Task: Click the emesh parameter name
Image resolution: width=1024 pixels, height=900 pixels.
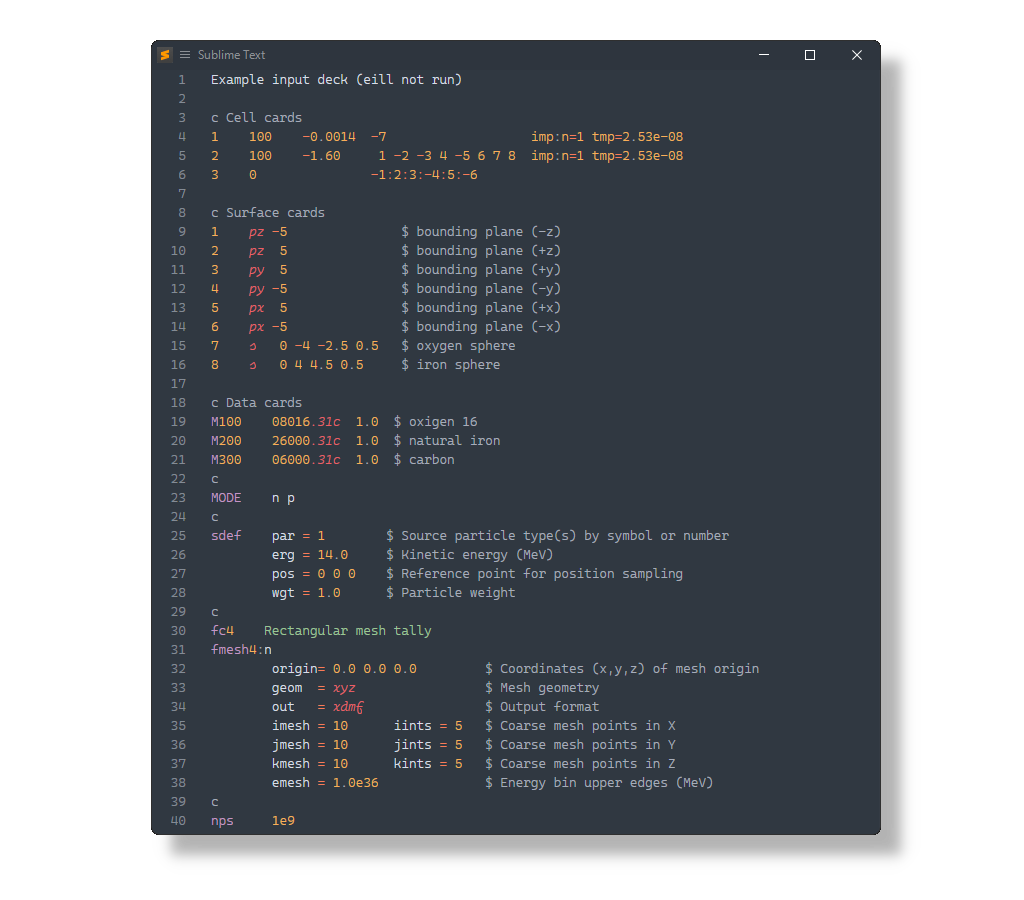Action: 291,783
